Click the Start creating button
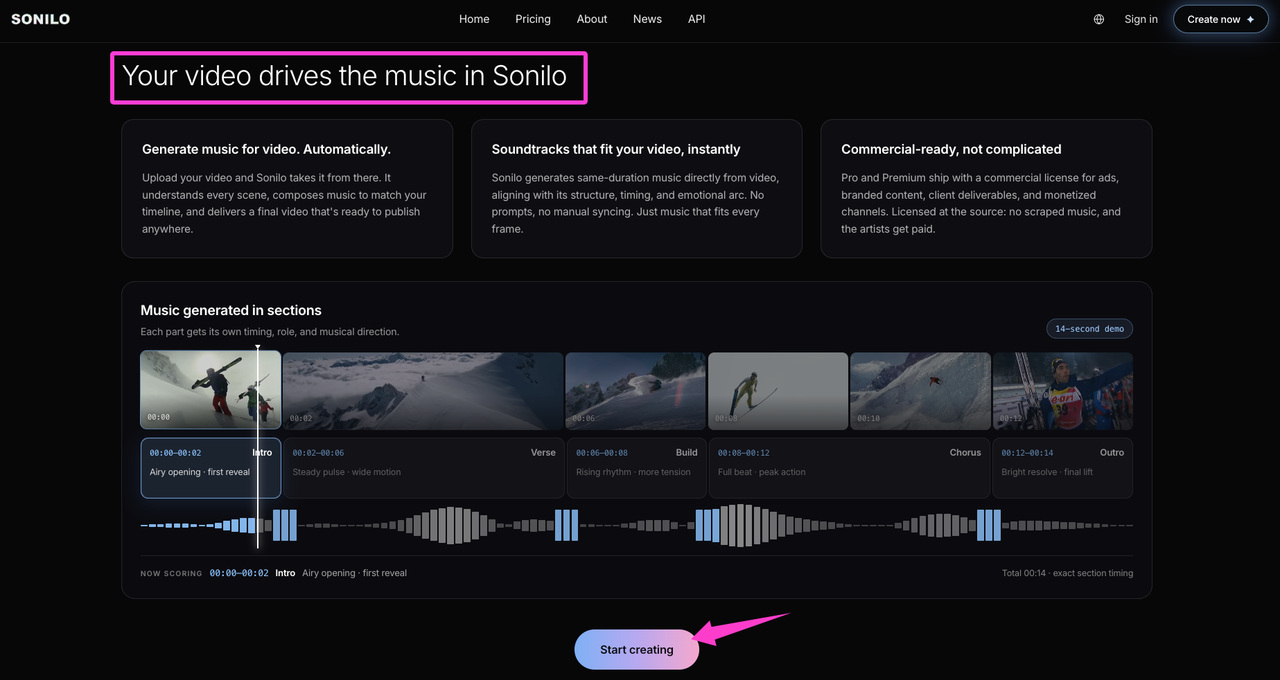This screenshot has height=680, width=1280. click(x=637, y=650)
